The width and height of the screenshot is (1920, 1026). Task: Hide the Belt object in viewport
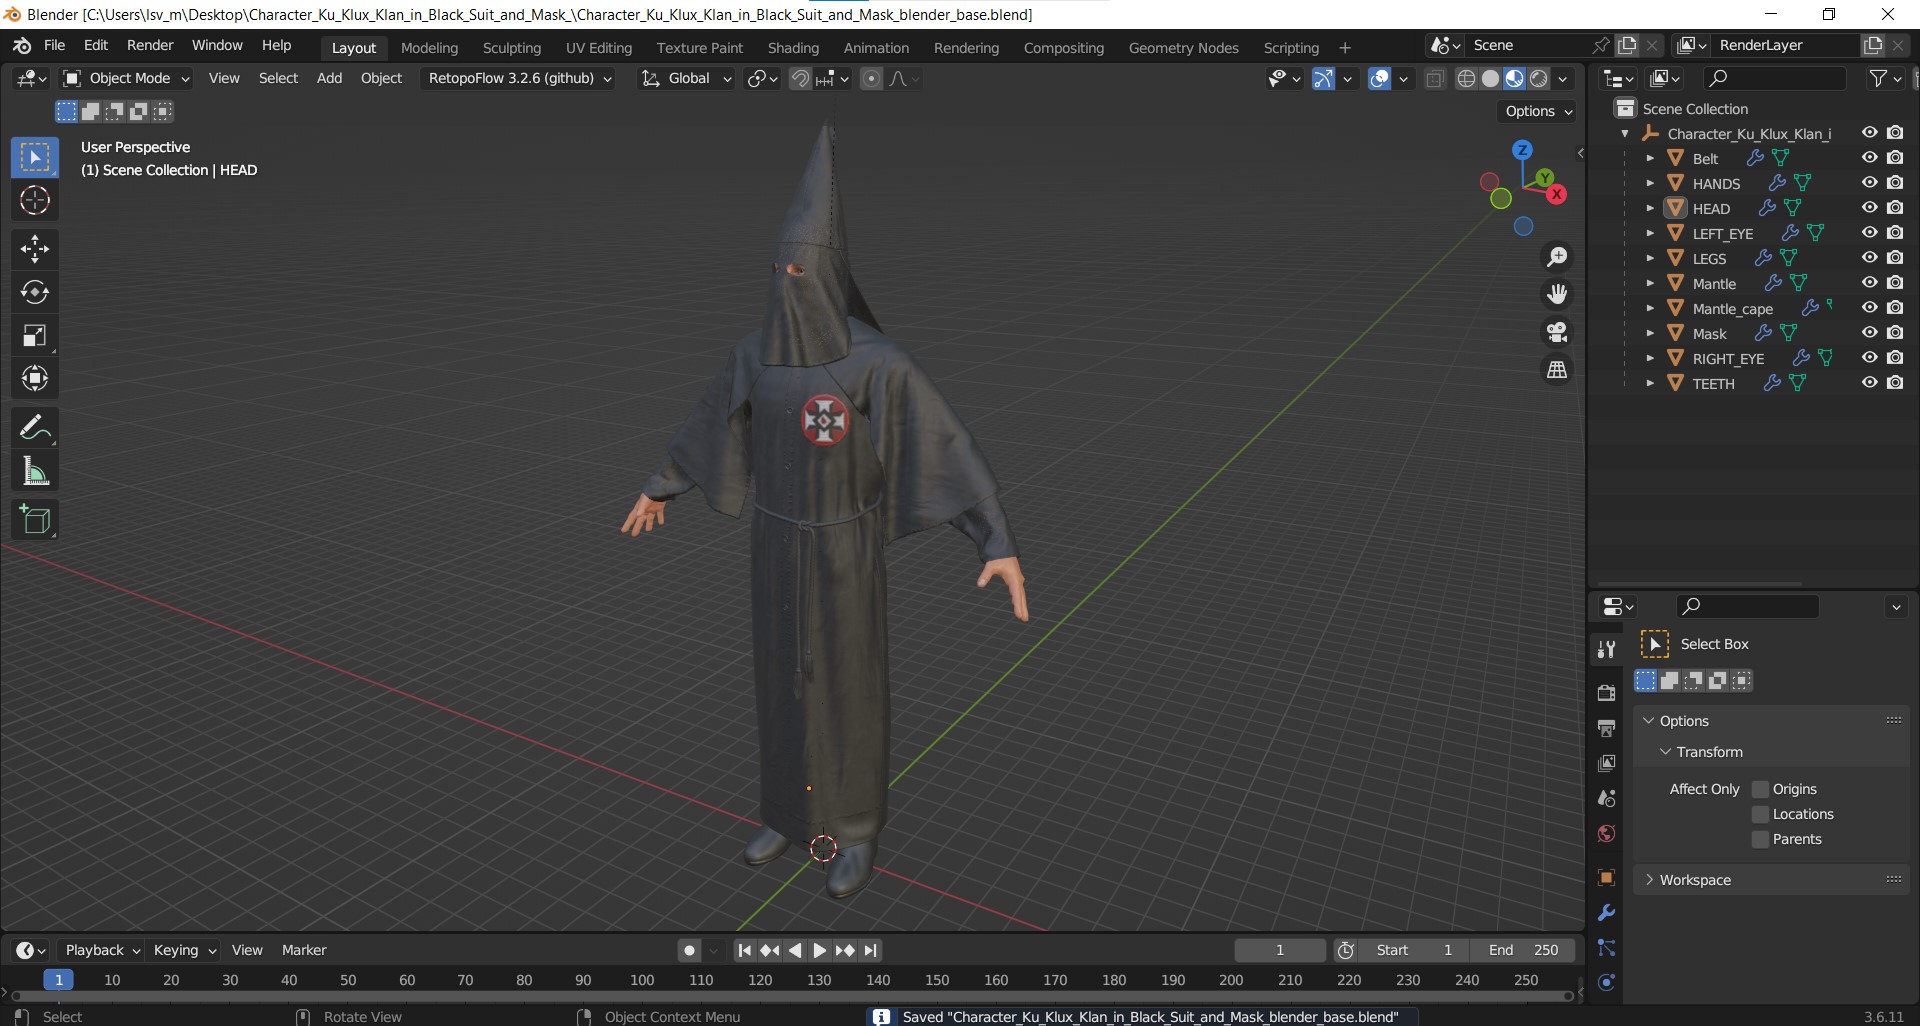click(1869, 158)
